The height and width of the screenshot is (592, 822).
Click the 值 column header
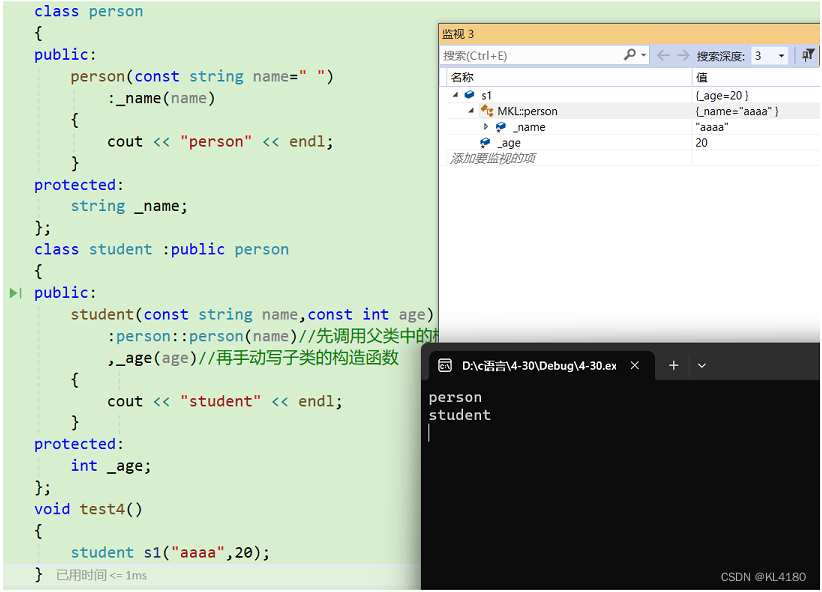point(701,78)
